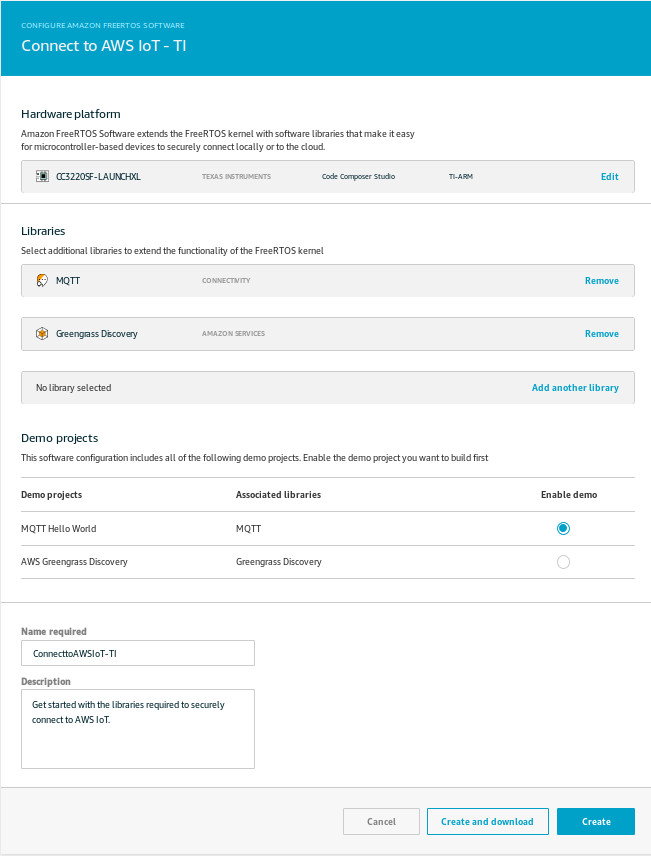Click MQTT in Associated libraries column
This screenshot has width=651, height=856.
coord(248,528)
